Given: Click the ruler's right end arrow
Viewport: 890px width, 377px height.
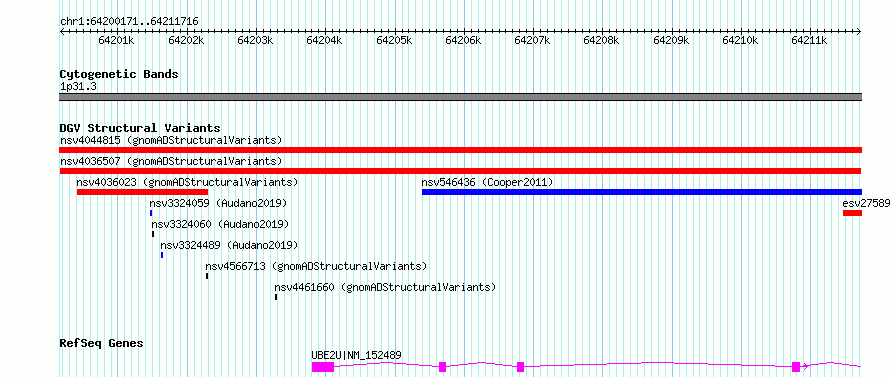Looking at the screenshot, I should pyautogui.click(x=859, y=31).
